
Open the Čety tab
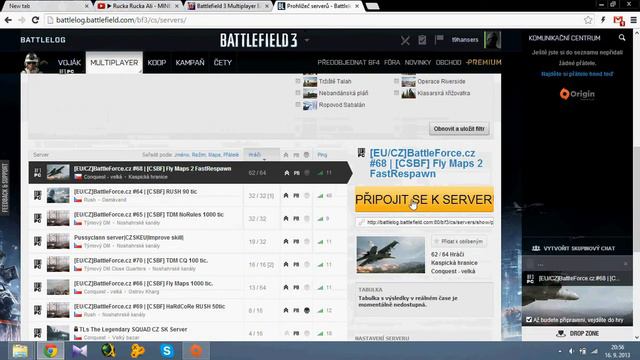point(222,62)
